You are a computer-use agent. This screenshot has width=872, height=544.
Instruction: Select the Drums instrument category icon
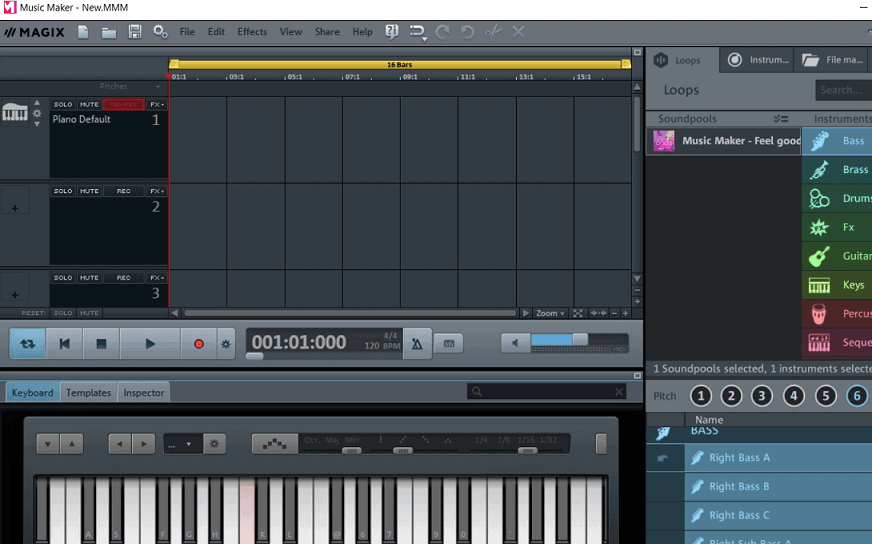[x=820, y=198]
